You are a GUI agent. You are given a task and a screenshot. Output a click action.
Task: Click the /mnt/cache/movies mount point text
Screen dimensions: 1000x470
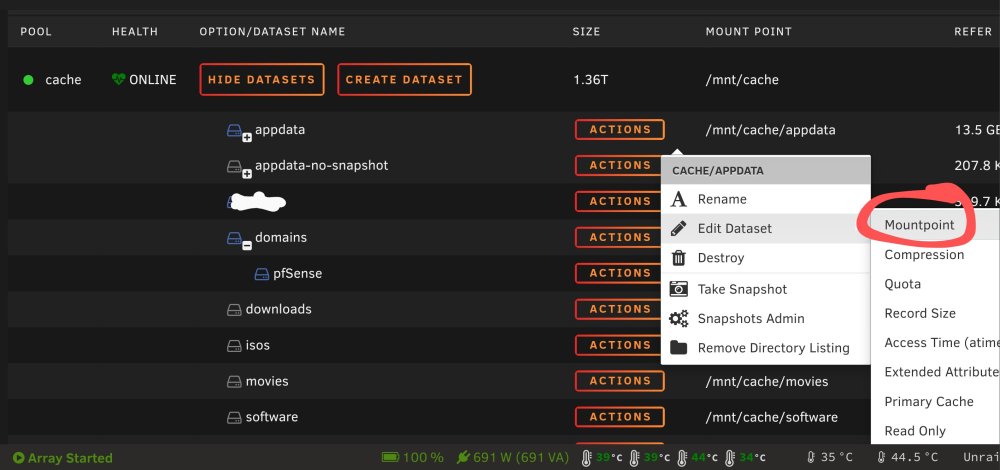click(767, 381)
